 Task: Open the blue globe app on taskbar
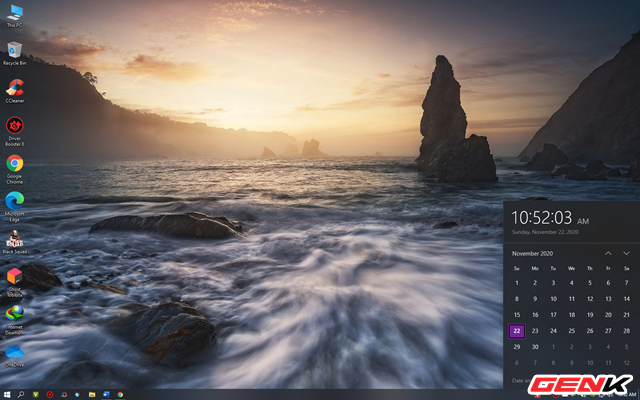[77, 395]
